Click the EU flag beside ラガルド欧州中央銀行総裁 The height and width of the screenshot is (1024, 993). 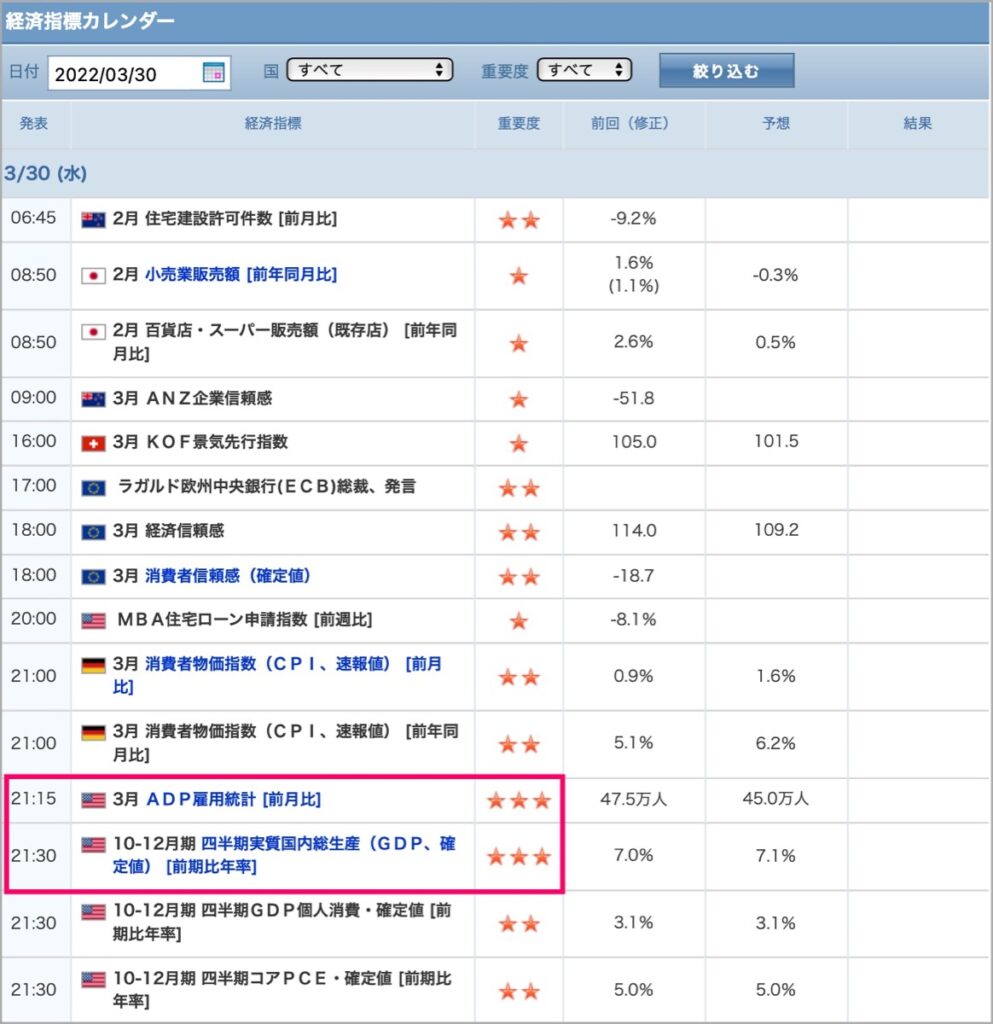(x=93, y=488)
